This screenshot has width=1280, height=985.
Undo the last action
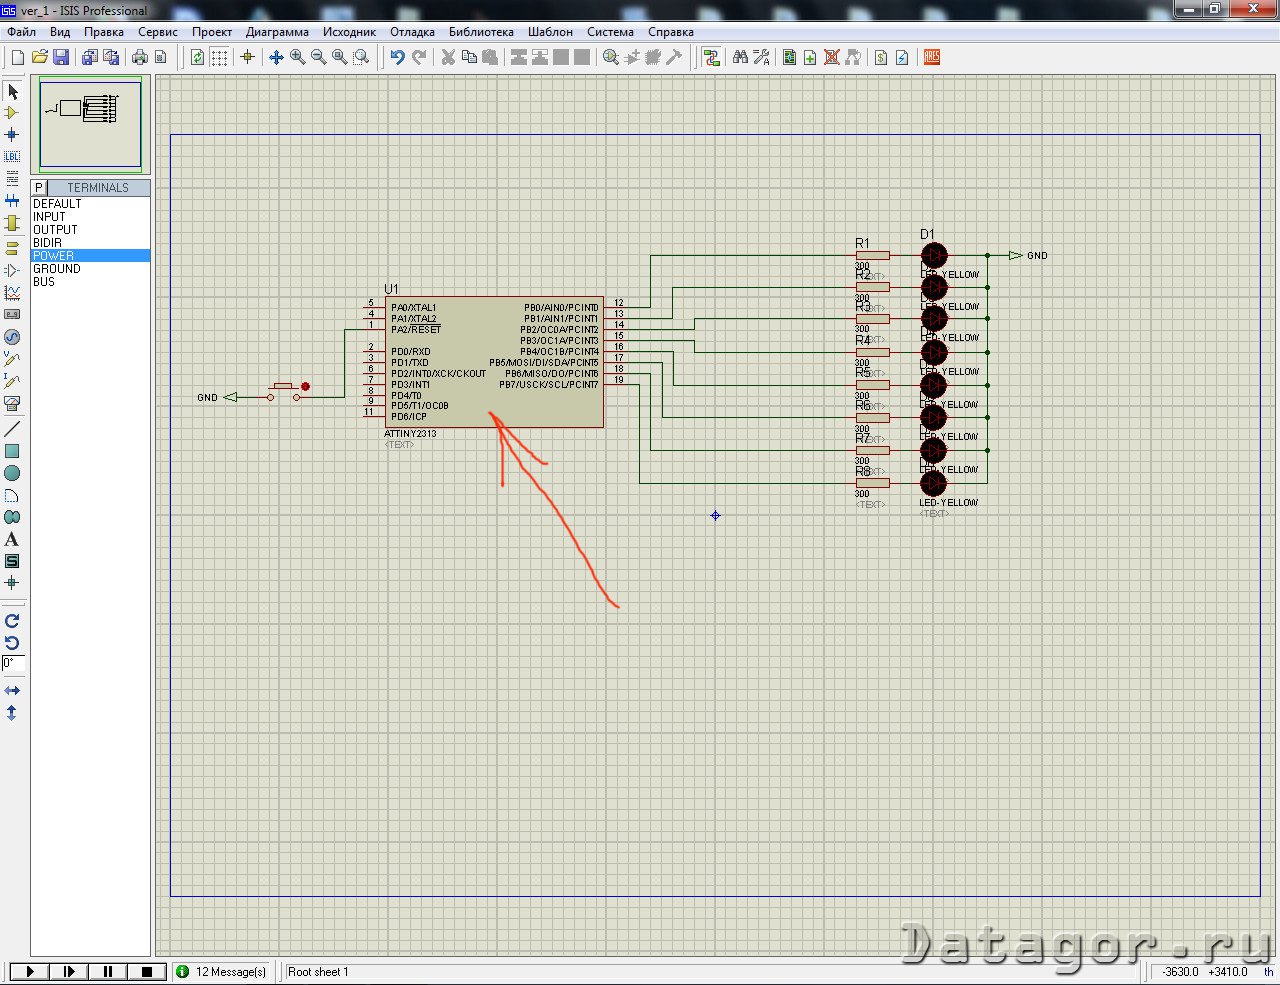click(x=398, y=58)
